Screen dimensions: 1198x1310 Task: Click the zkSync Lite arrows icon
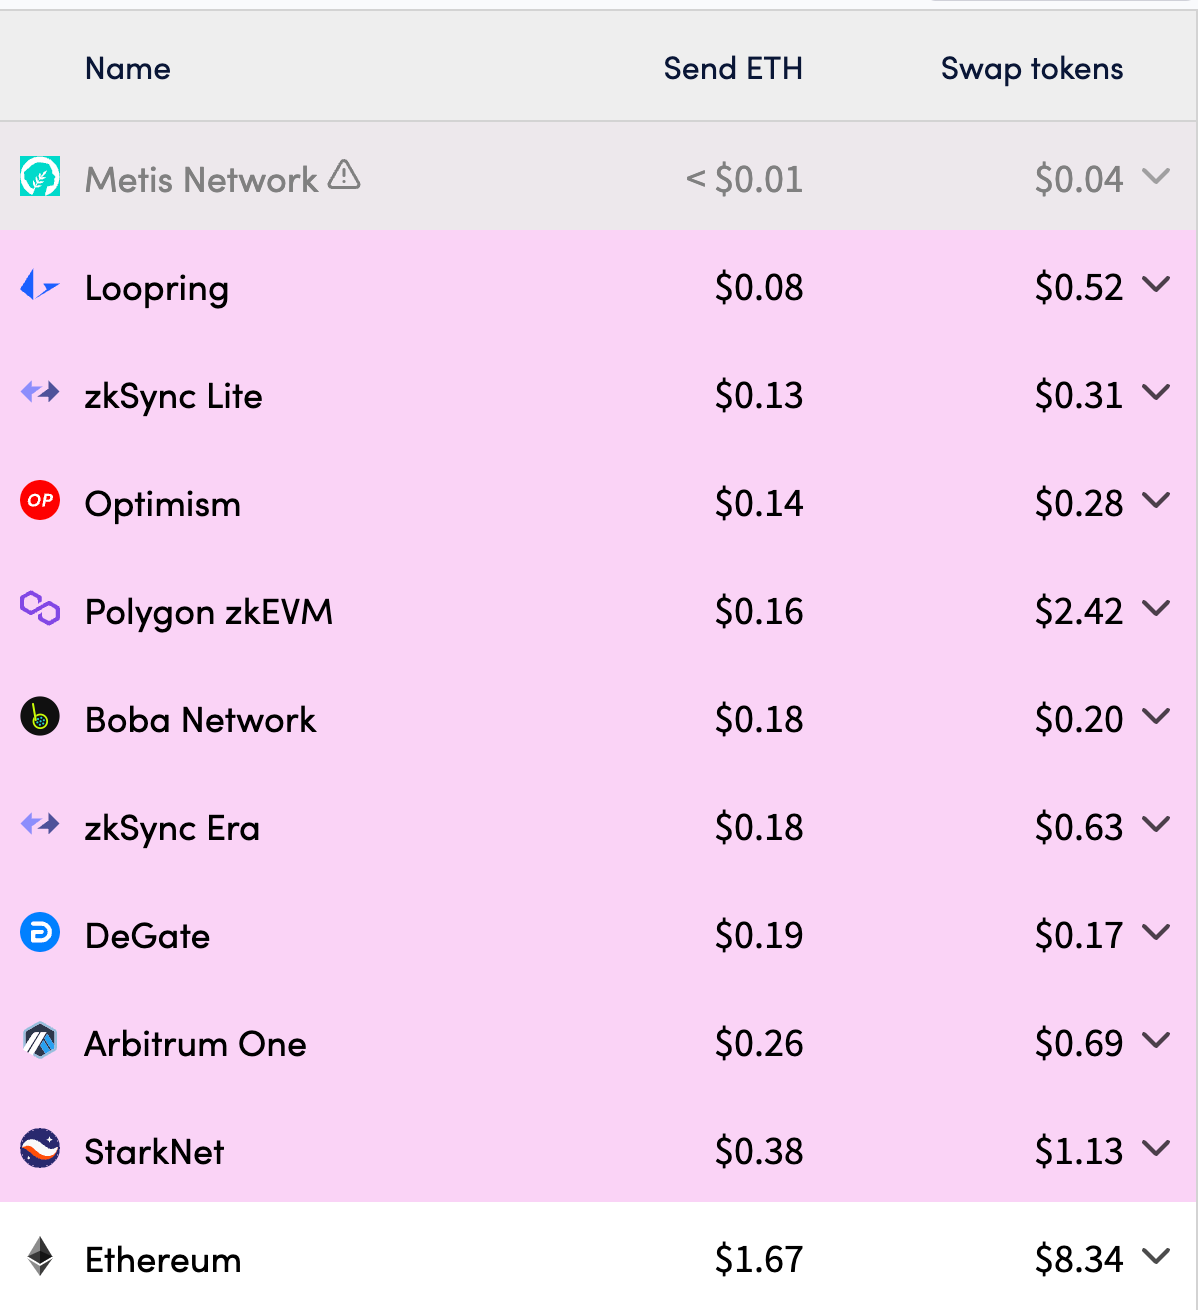(x=39, y=394)
